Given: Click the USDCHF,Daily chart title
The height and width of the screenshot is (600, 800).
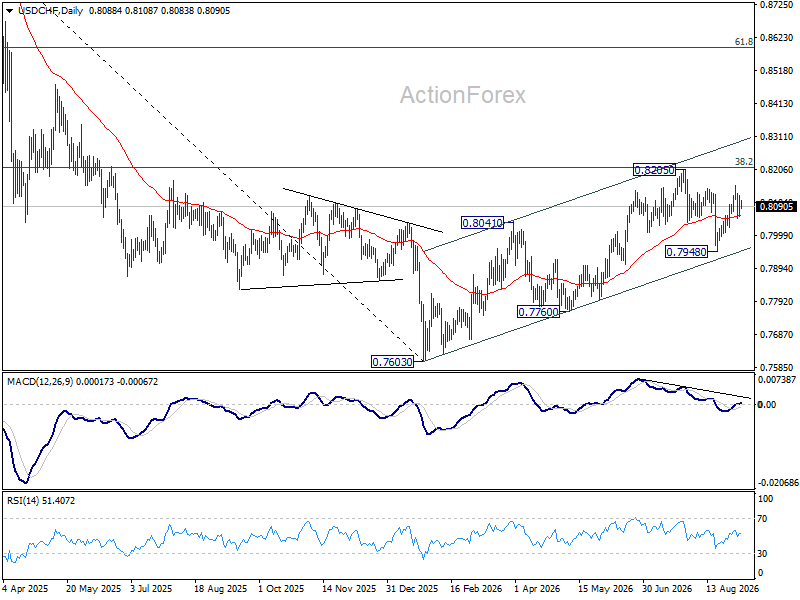Looking at the screenshot, I should coord(51,11).
